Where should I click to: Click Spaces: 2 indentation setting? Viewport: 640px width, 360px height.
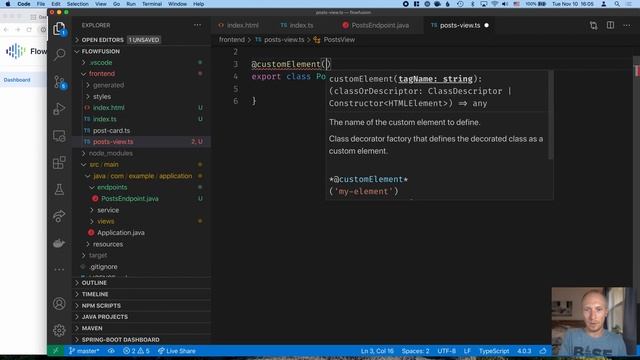point(415,351)
